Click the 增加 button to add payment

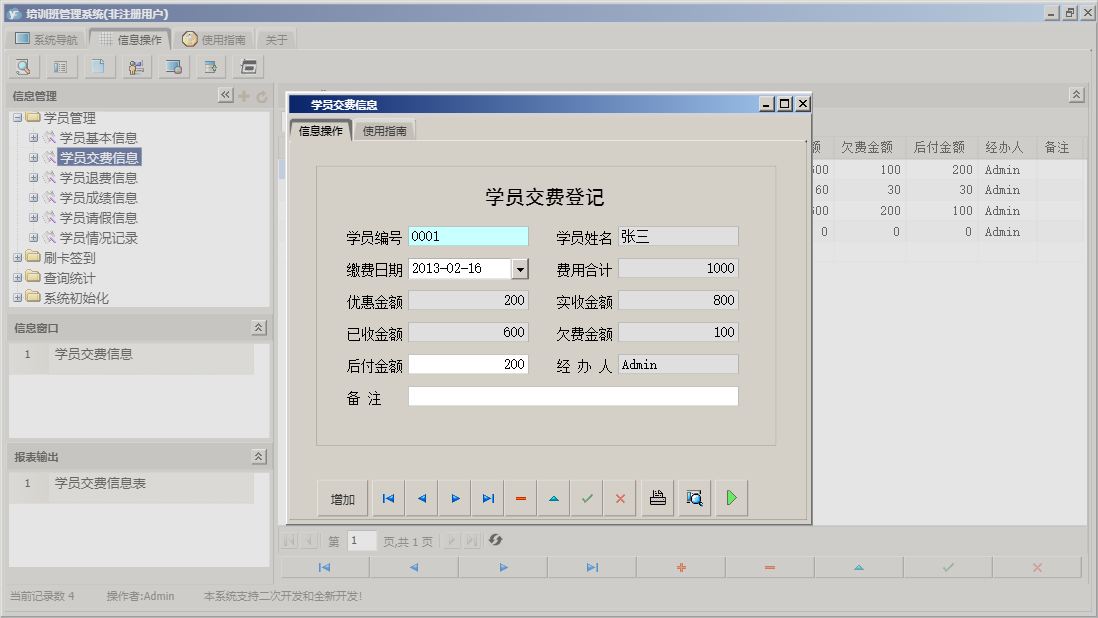click(343, 497)
